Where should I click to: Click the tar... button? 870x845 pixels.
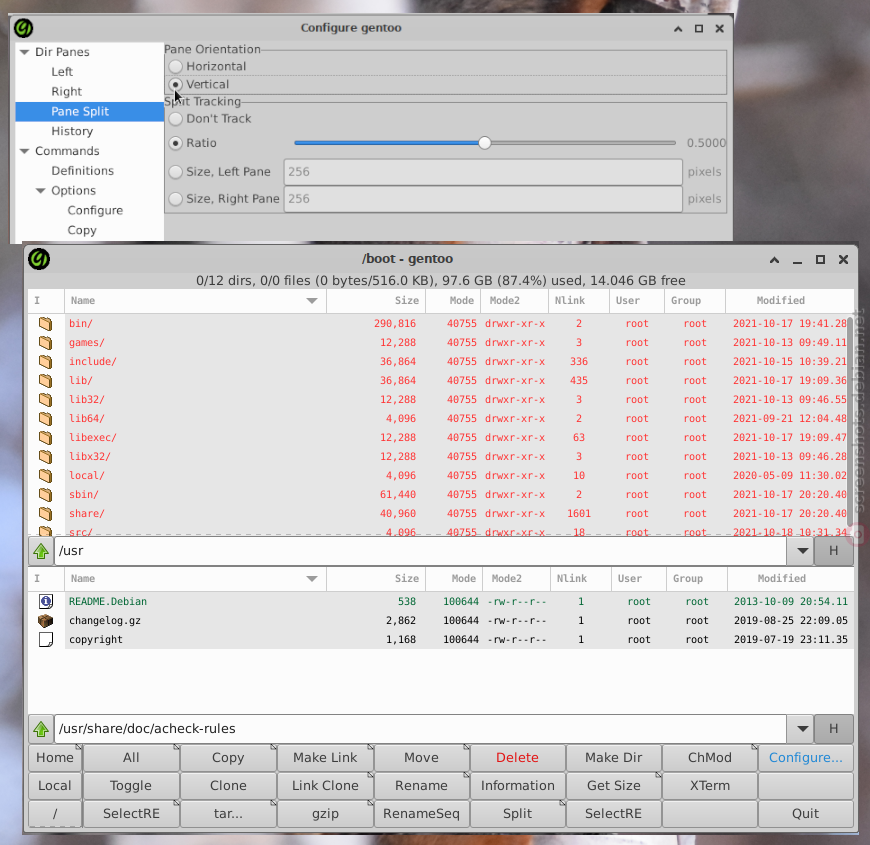point(228,814)
